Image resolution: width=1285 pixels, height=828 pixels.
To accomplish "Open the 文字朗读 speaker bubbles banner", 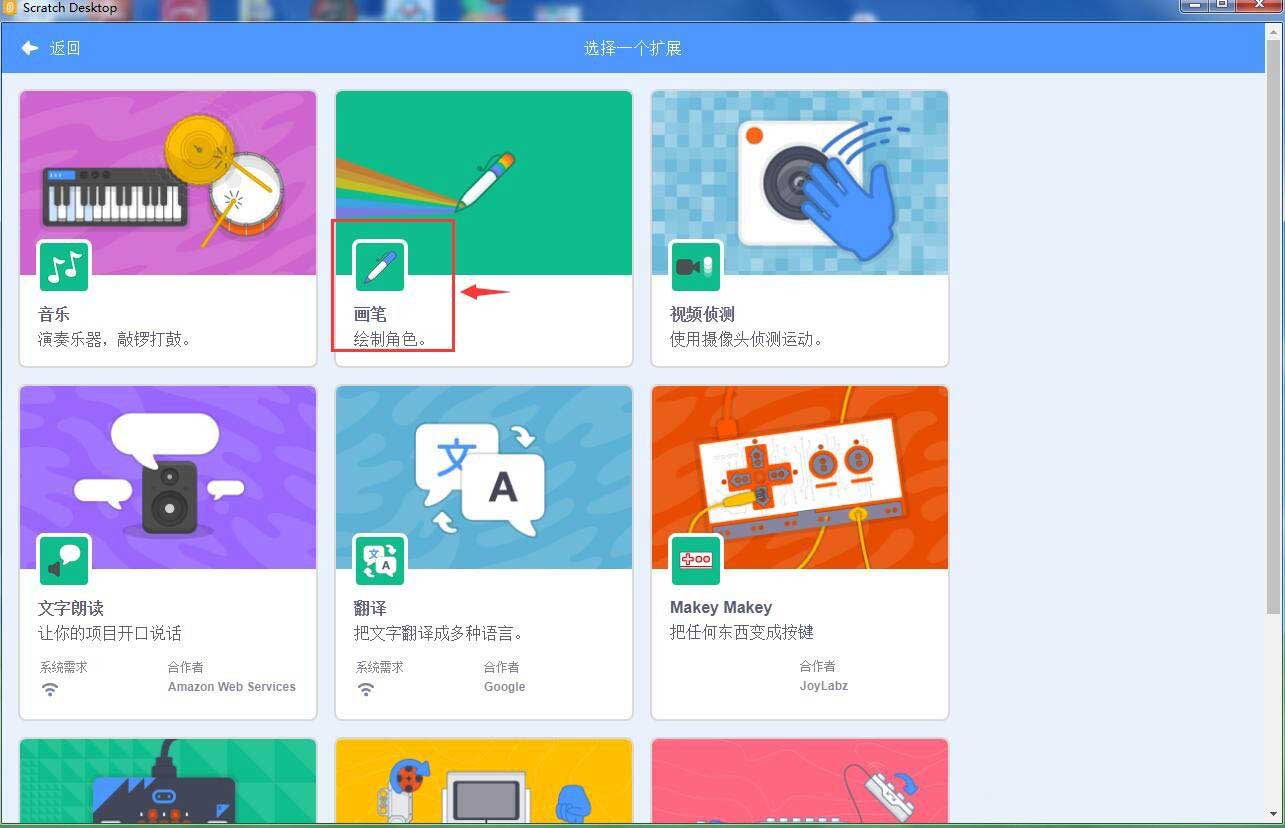I will (x=168, y=477).
